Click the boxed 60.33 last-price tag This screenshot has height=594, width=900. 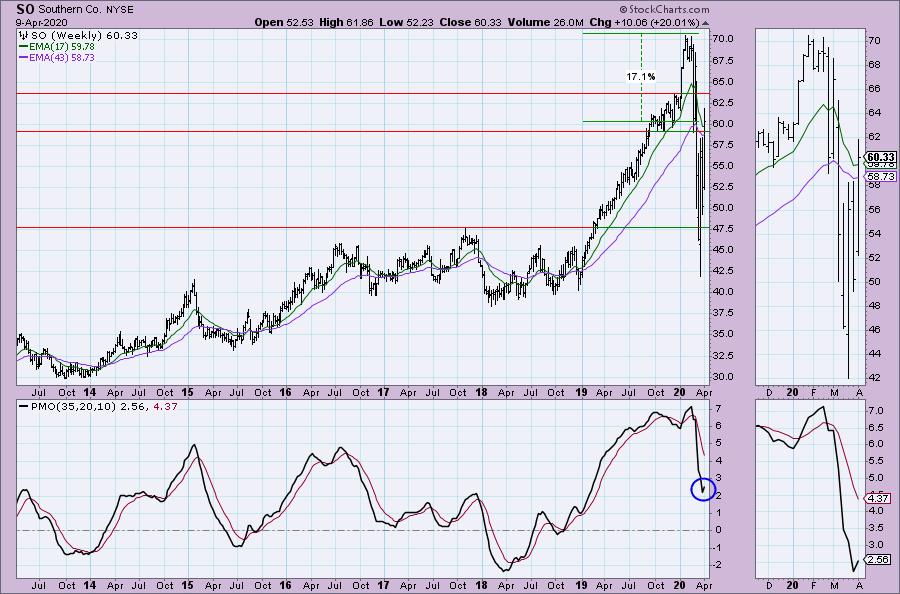(880, 157)
